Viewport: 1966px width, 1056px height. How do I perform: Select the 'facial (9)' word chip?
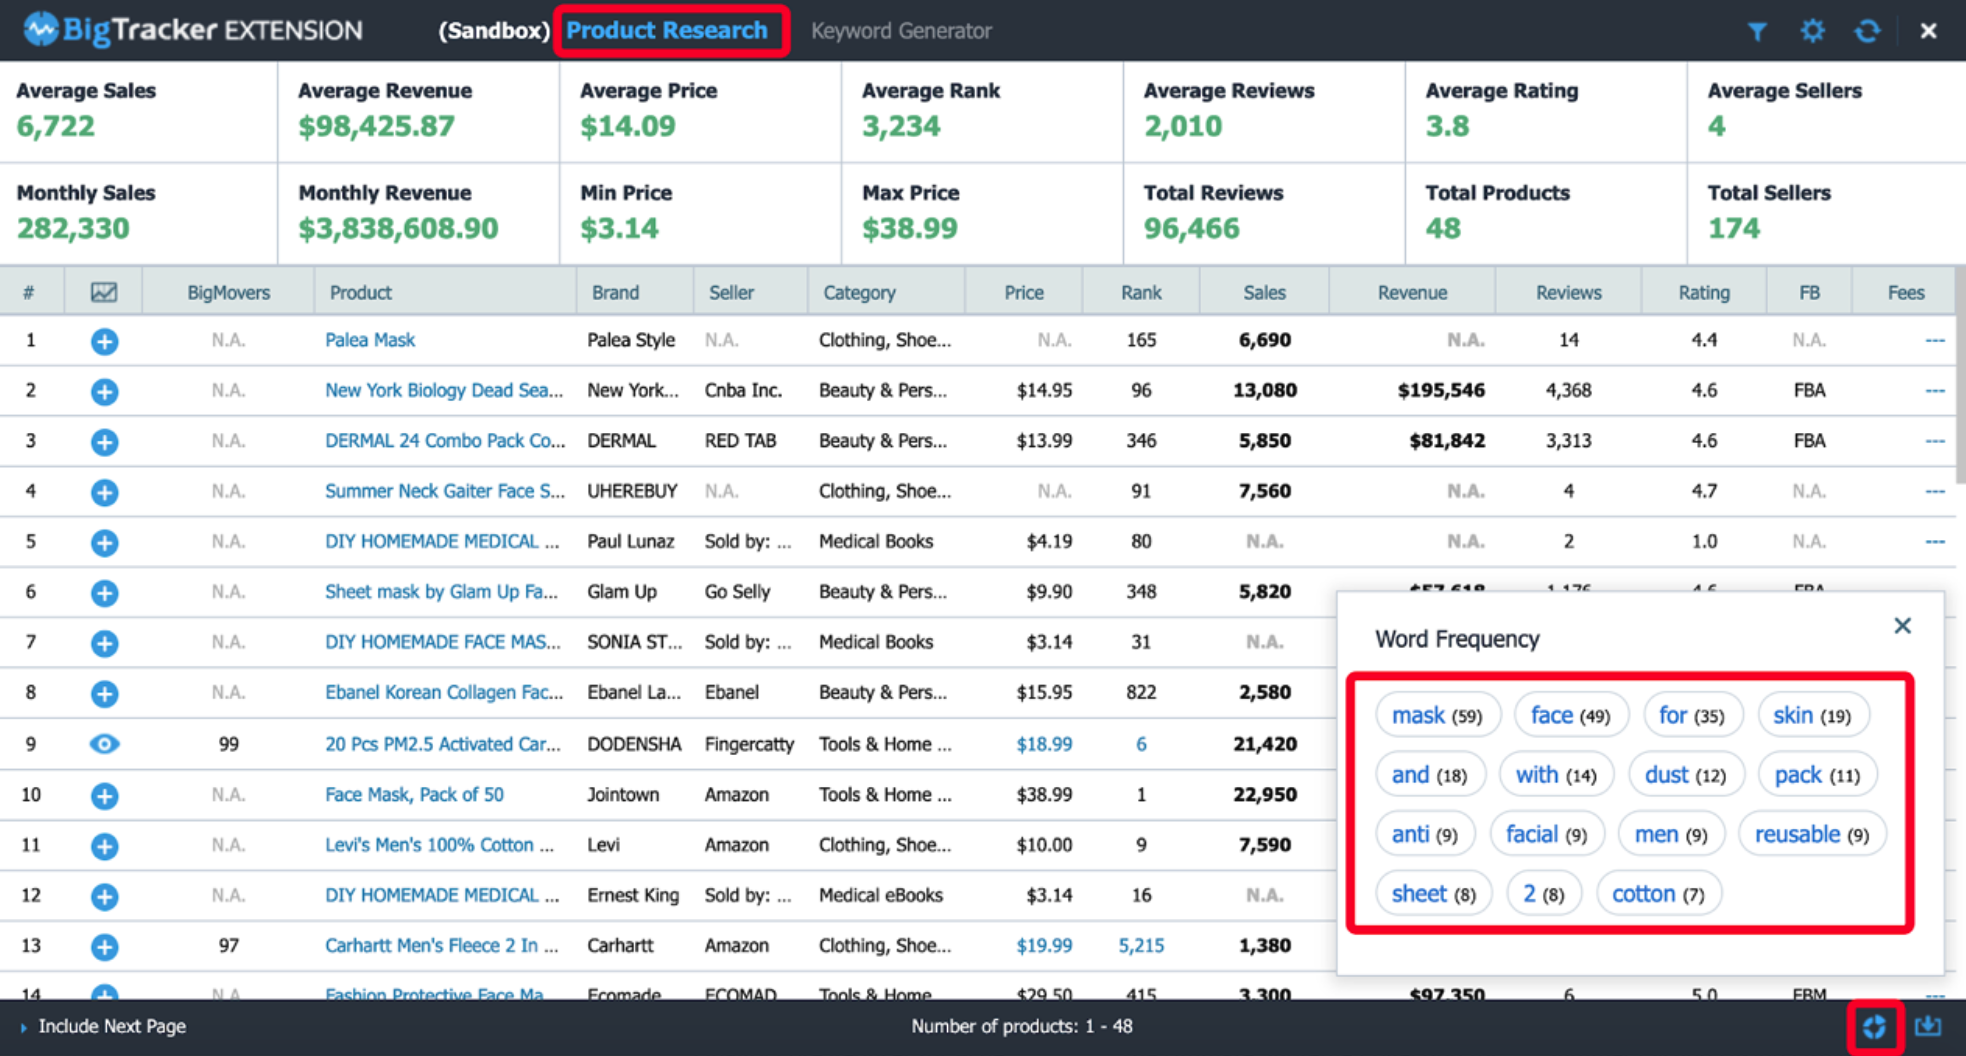coord(1546,834)
